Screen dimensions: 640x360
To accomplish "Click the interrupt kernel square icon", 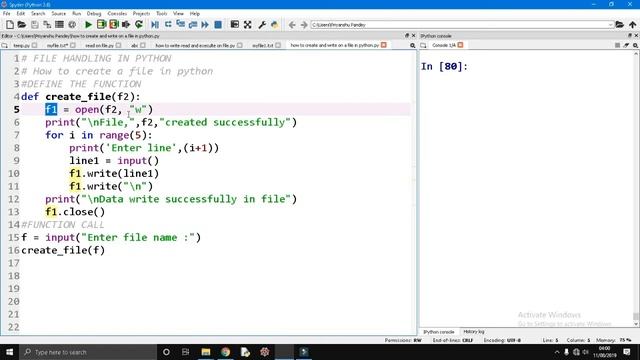I will tap(618, 45).
